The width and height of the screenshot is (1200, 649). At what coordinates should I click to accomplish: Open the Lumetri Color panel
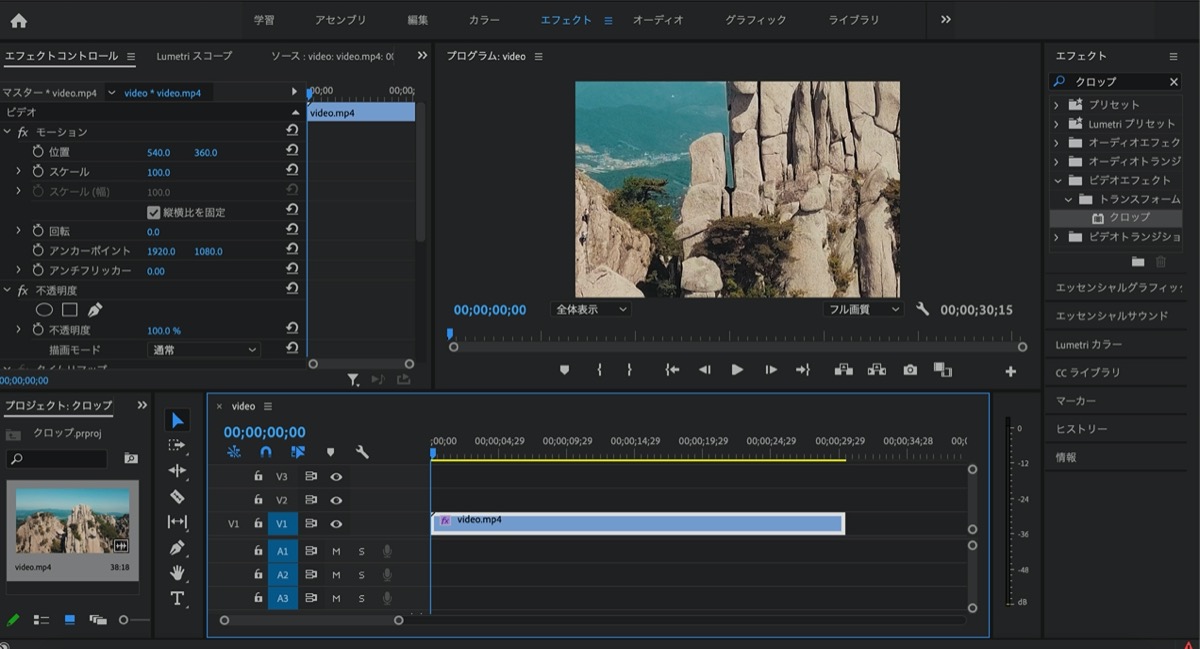click(1088, 344)
